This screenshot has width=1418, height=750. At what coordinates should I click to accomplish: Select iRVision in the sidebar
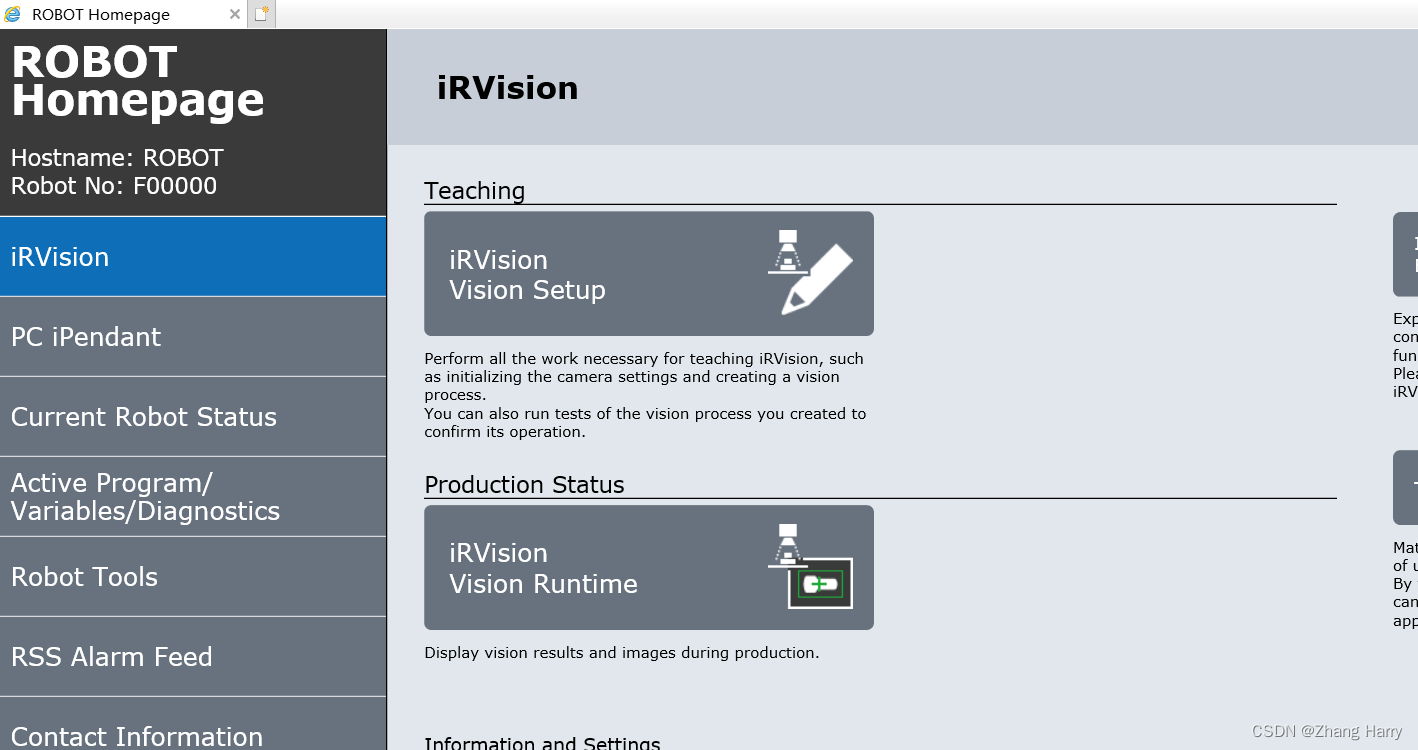(x=193, y=257)
